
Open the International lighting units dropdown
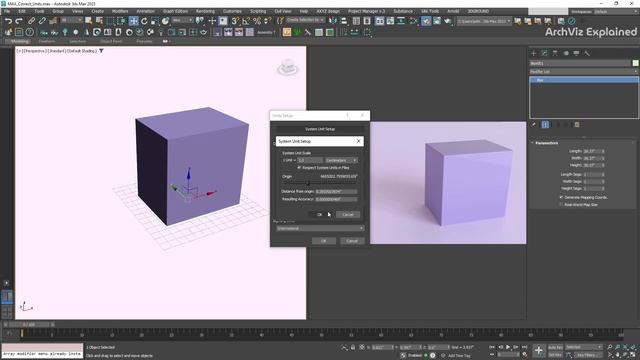click(x=320, y=229)
